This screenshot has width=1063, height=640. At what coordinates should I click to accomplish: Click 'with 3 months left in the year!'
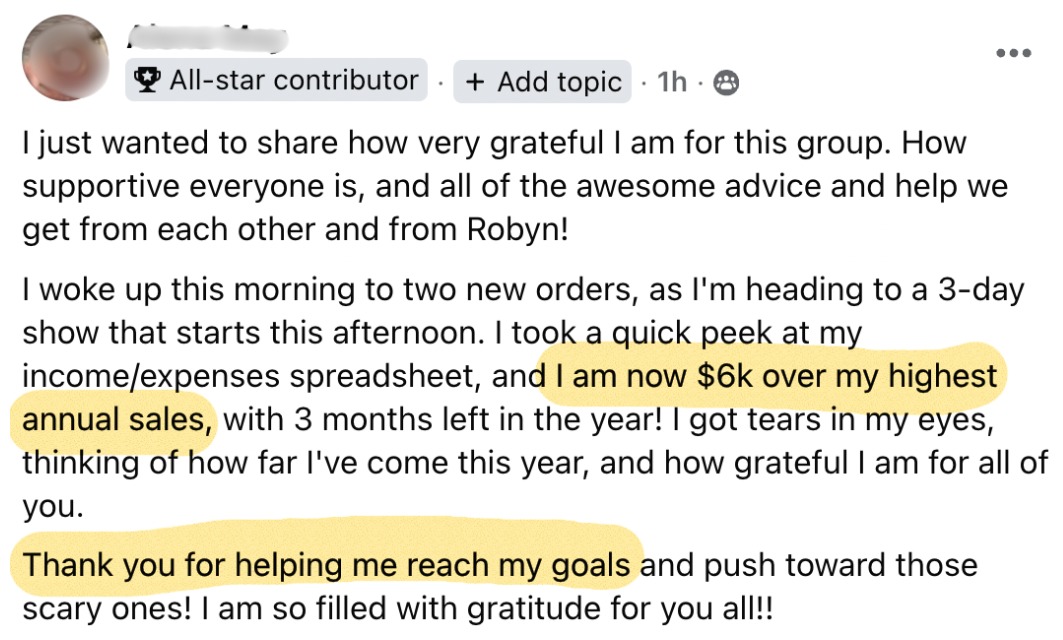[x=442, y=420]
